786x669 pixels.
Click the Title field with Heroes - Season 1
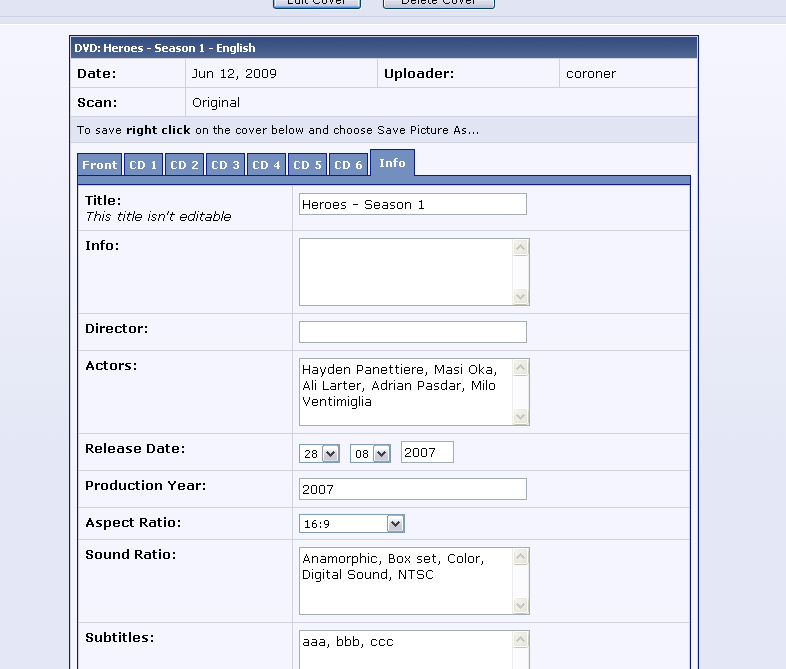tap(412, 204)
